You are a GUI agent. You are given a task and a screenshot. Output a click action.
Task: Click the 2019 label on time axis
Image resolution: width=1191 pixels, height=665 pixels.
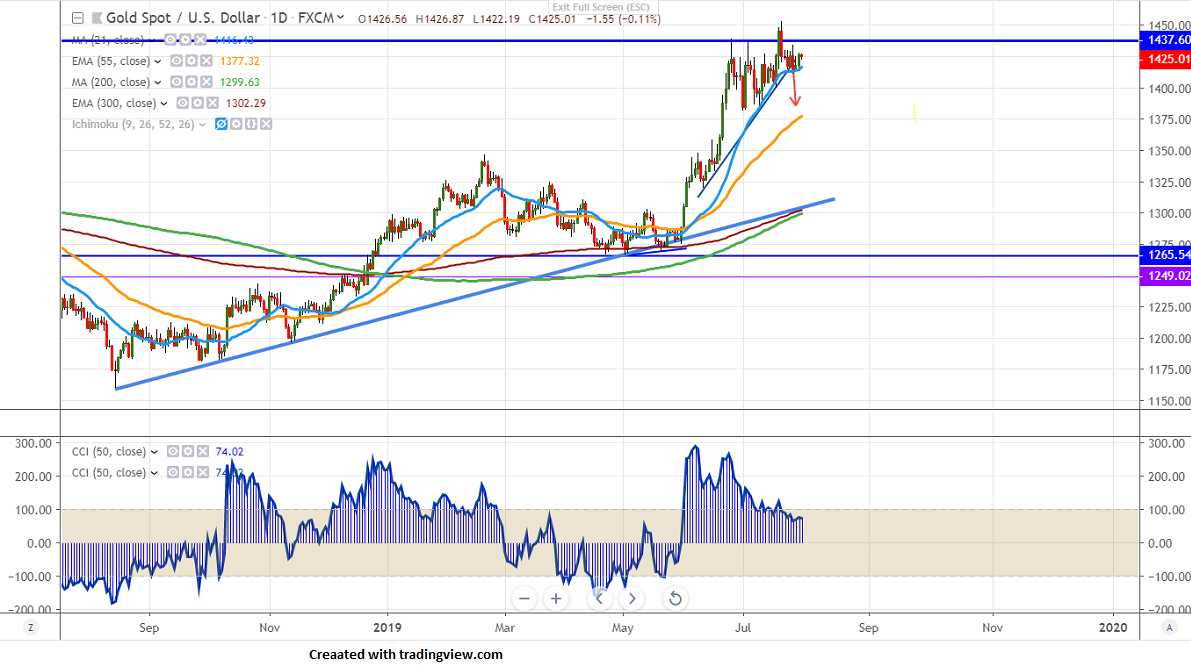(x=387, y=628)
